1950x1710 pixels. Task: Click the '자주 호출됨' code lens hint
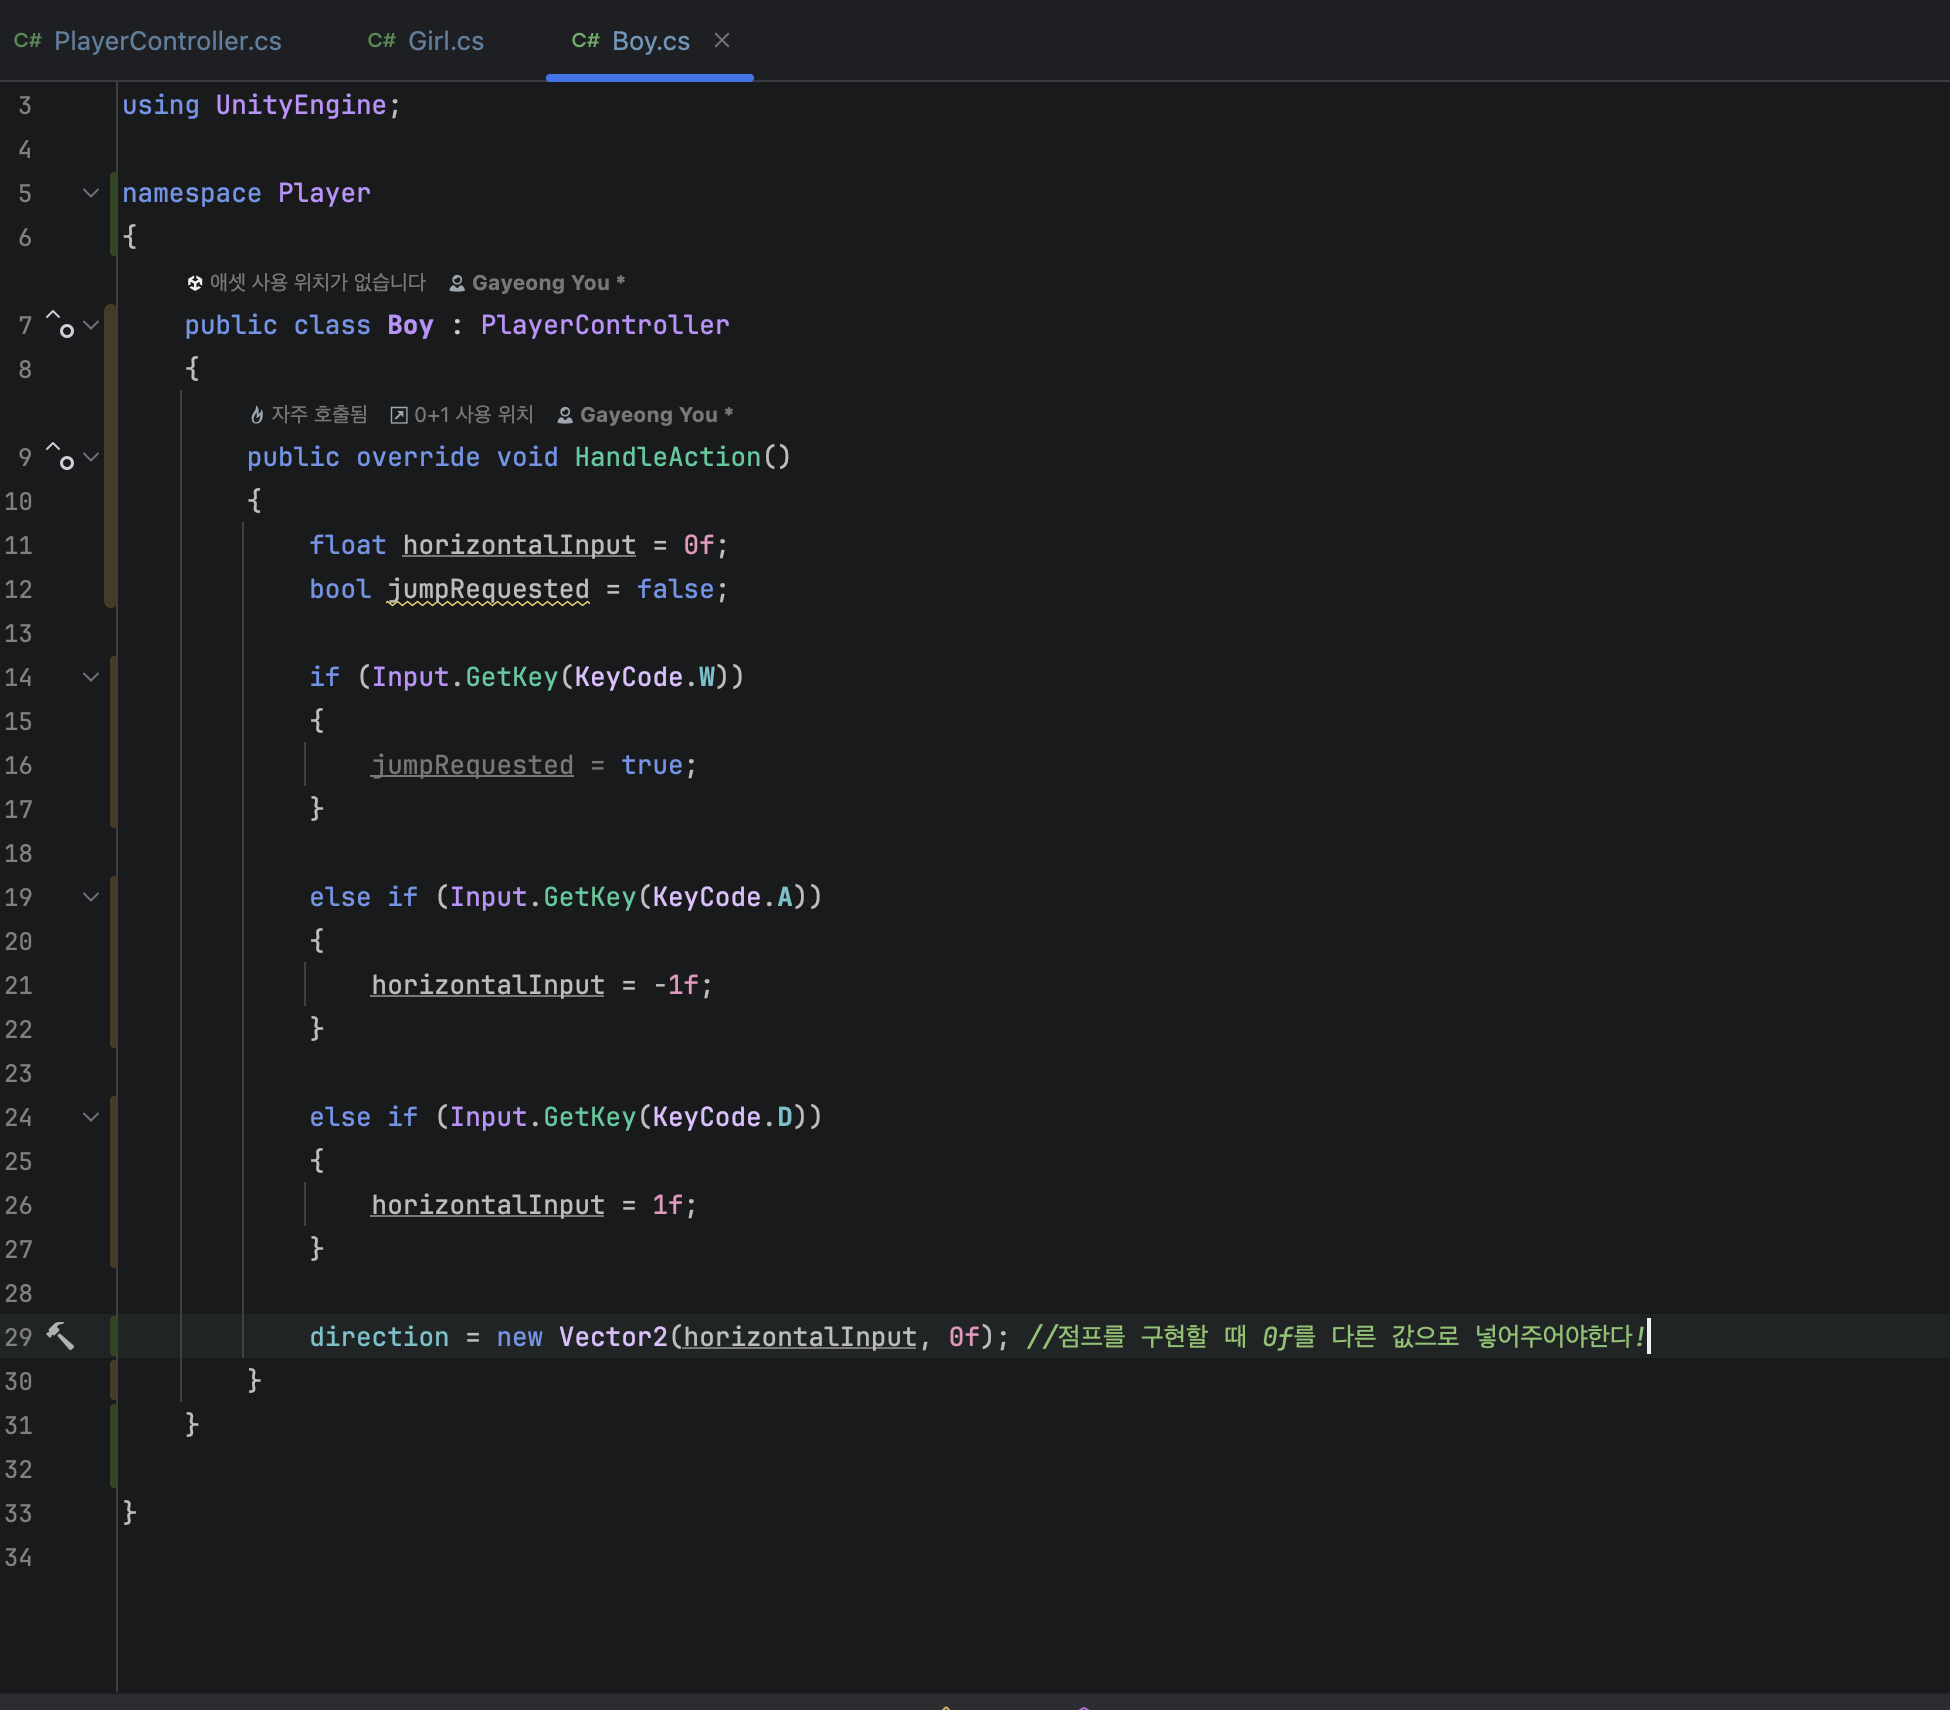pos(319,415)
